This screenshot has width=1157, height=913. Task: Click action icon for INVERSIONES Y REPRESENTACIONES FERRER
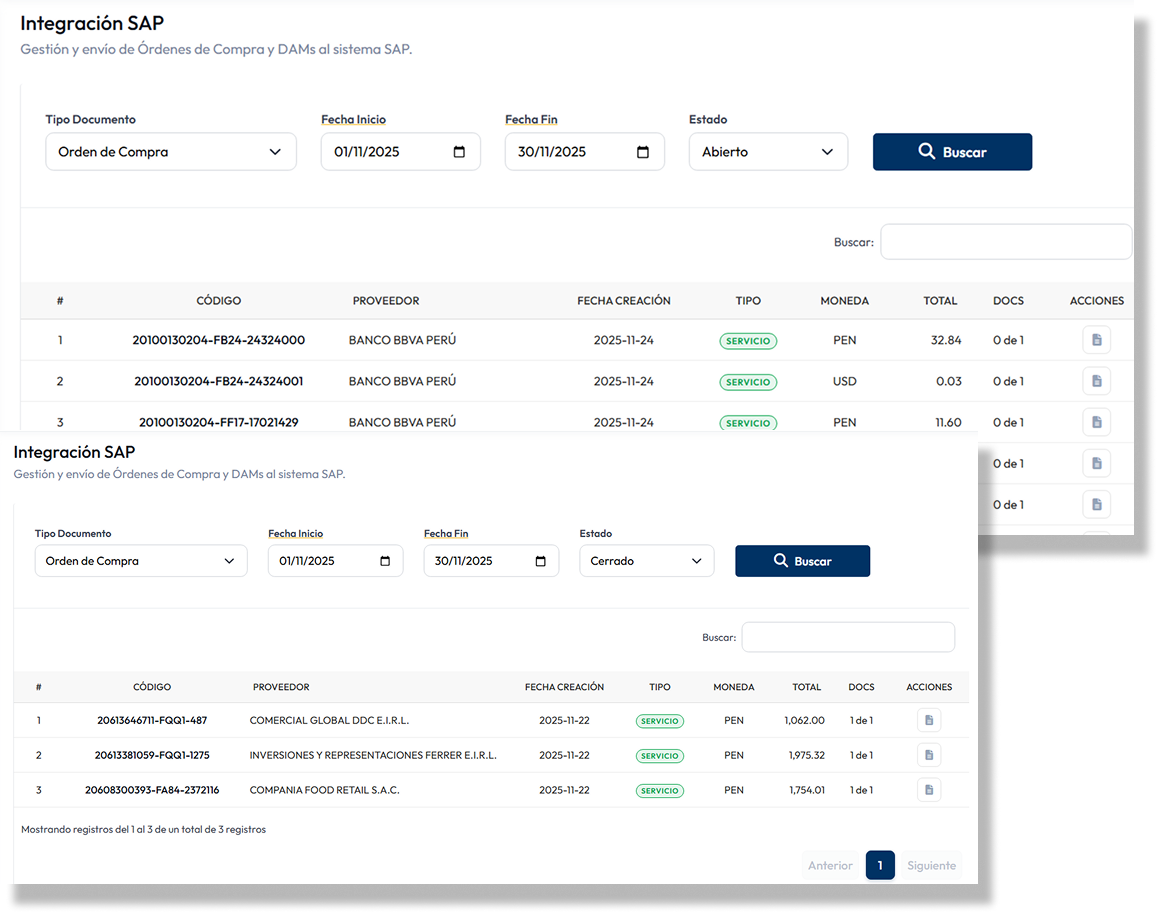pos(928,755)
